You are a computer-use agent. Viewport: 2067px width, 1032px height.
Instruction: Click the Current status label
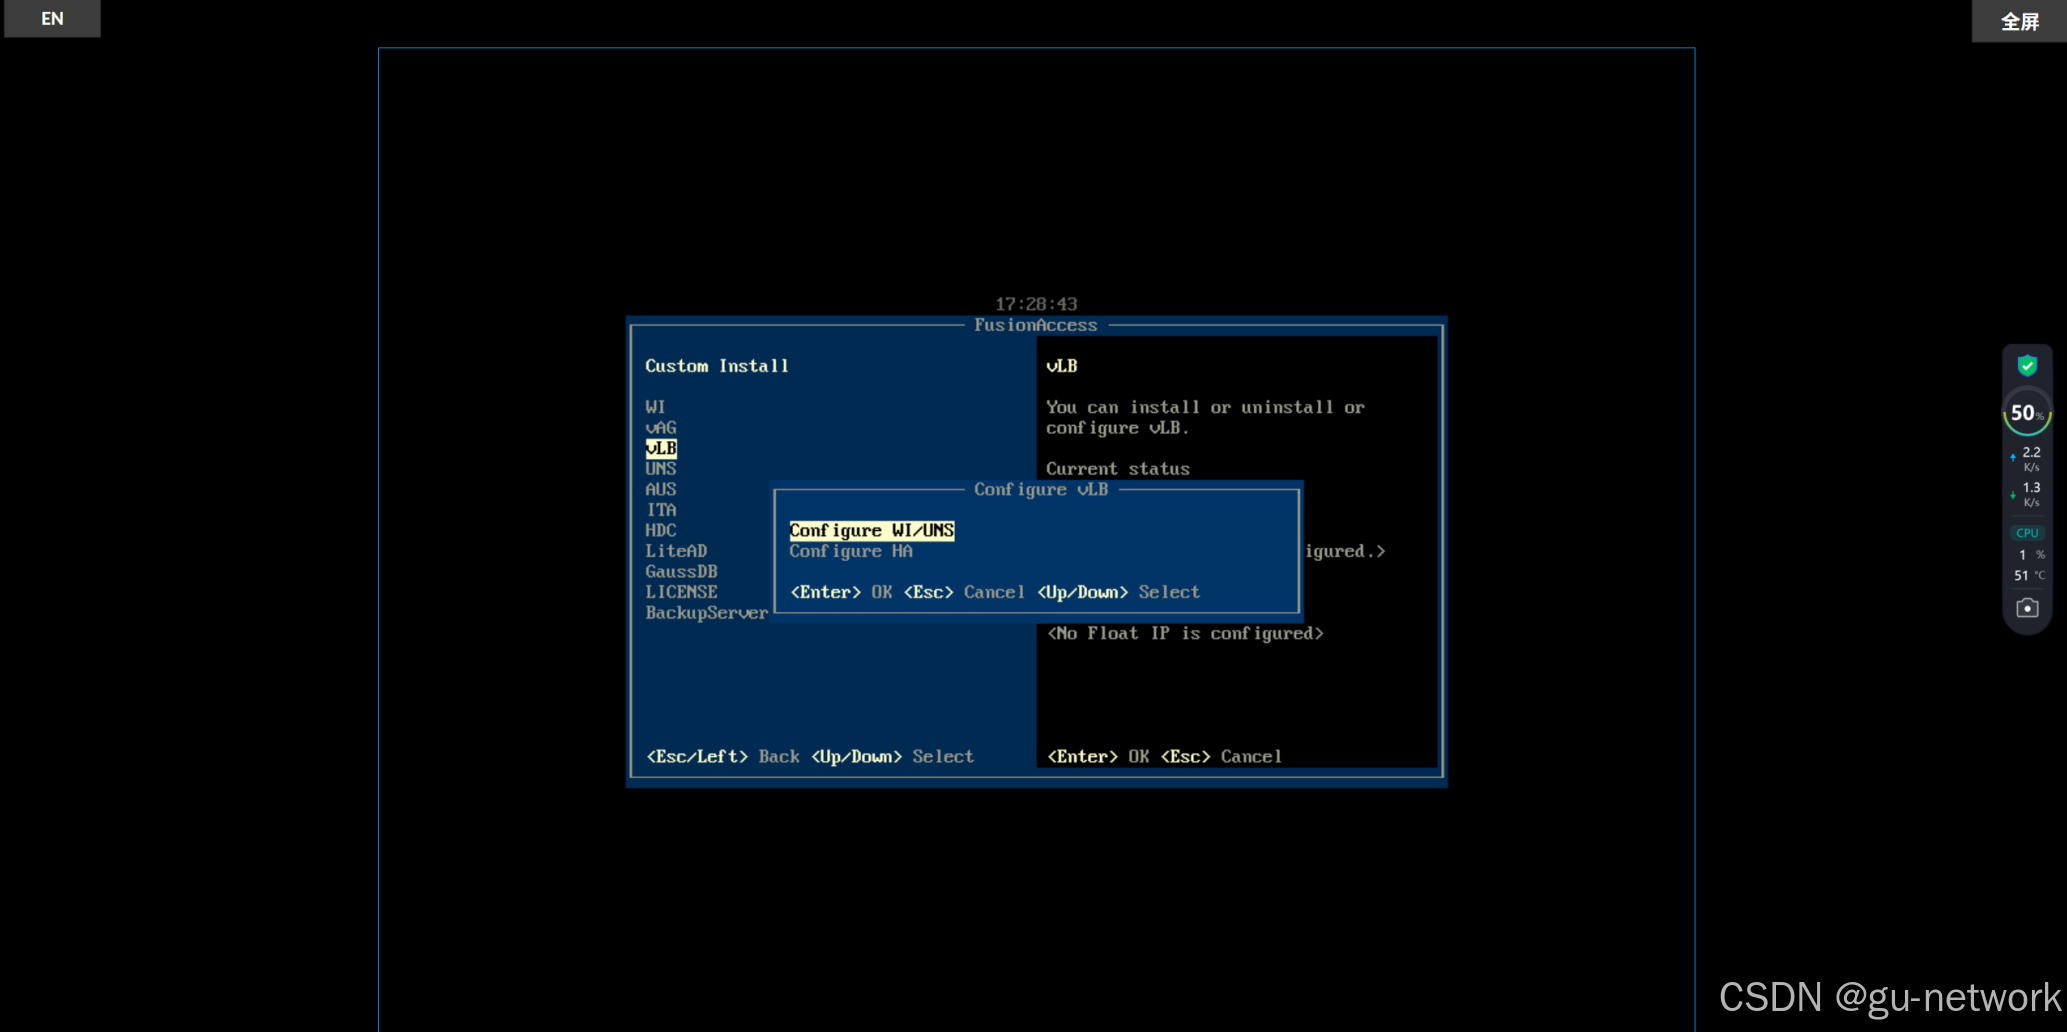coord(1117,469)
